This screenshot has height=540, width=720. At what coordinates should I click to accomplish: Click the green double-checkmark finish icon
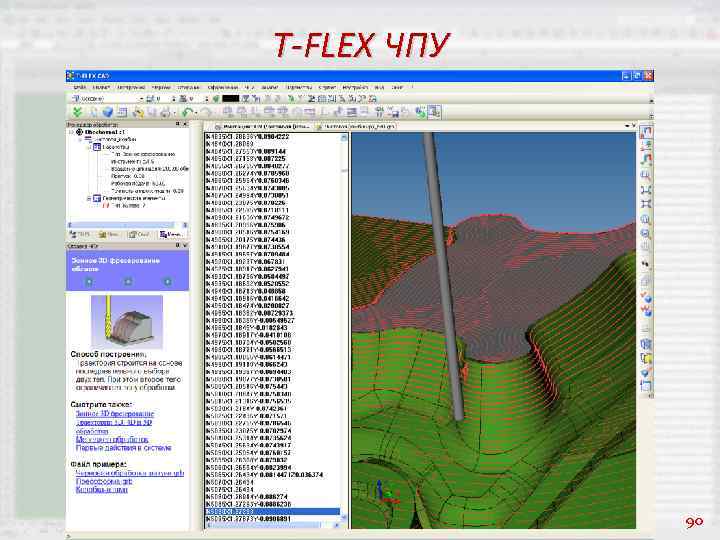pos(78,112)
